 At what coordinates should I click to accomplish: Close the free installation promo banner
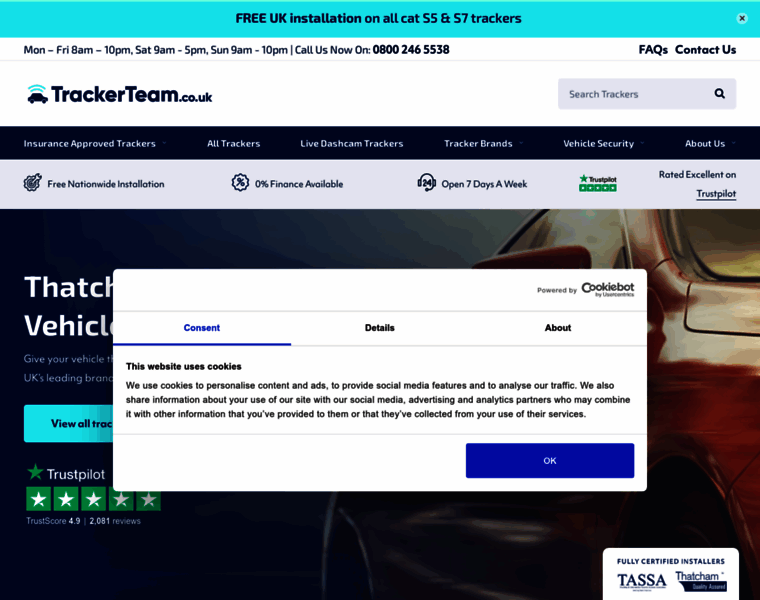(x=742, y=18)
